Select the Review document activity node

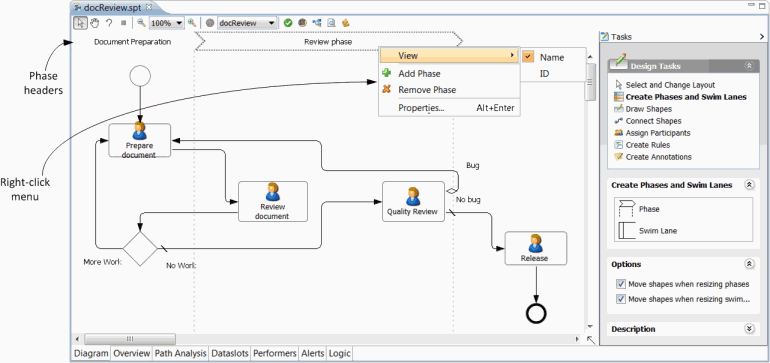(x=273, y=201)
